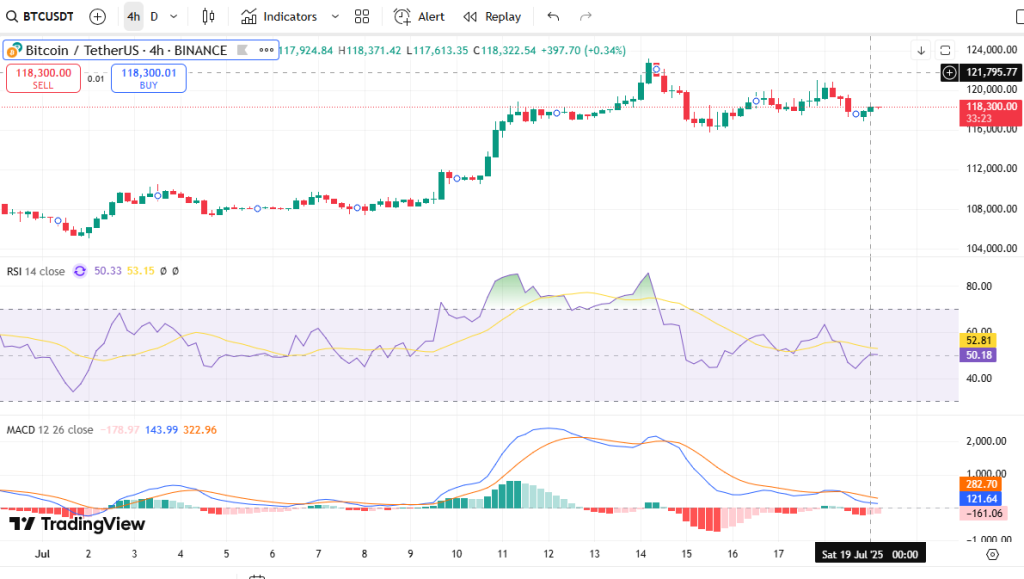Click the redo arrow
The width and height of the screenshot is (1024, 579).
586,16
